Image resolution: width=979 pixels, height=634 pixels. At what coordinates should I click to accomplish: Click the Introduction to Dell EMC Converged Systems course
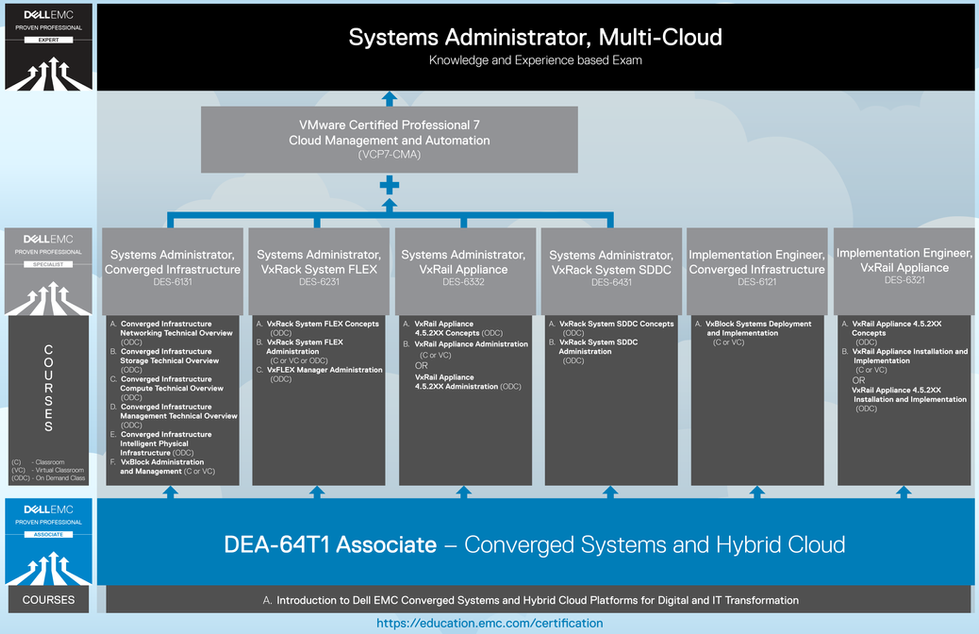[538, 600]
